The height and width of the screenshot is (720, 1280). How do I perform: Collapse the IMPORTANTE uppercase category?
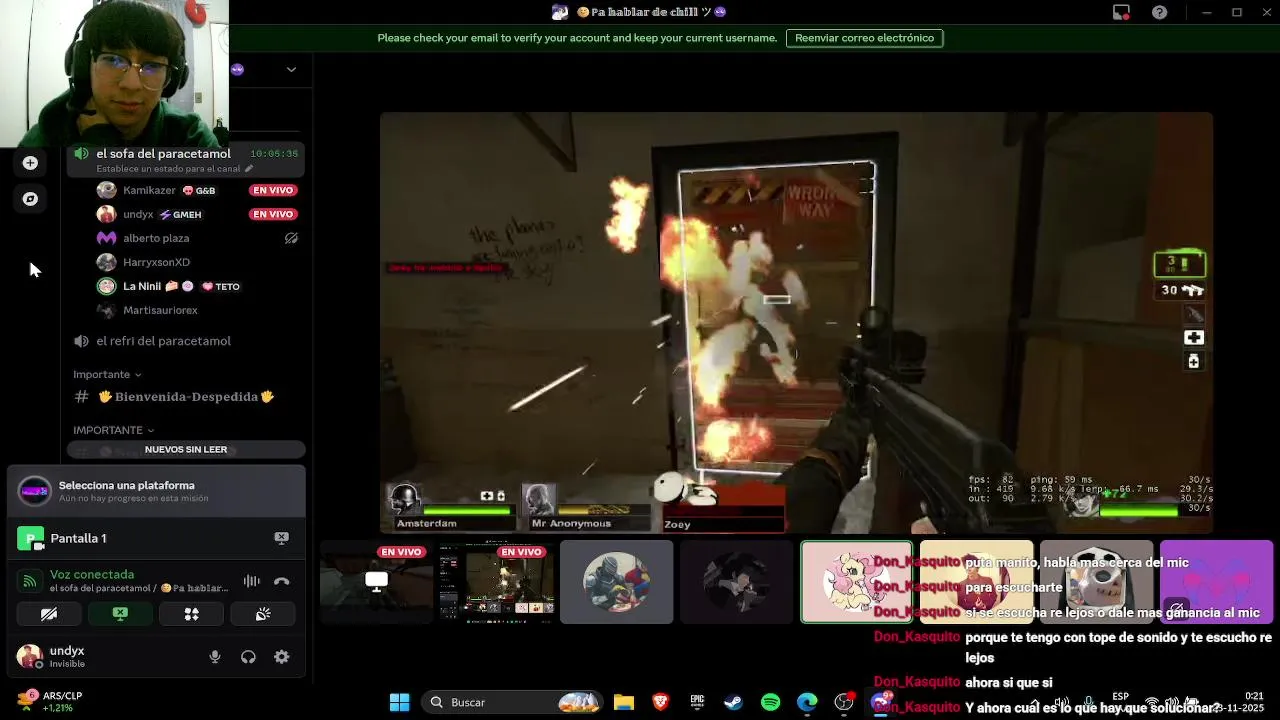[x=113, y=430]
